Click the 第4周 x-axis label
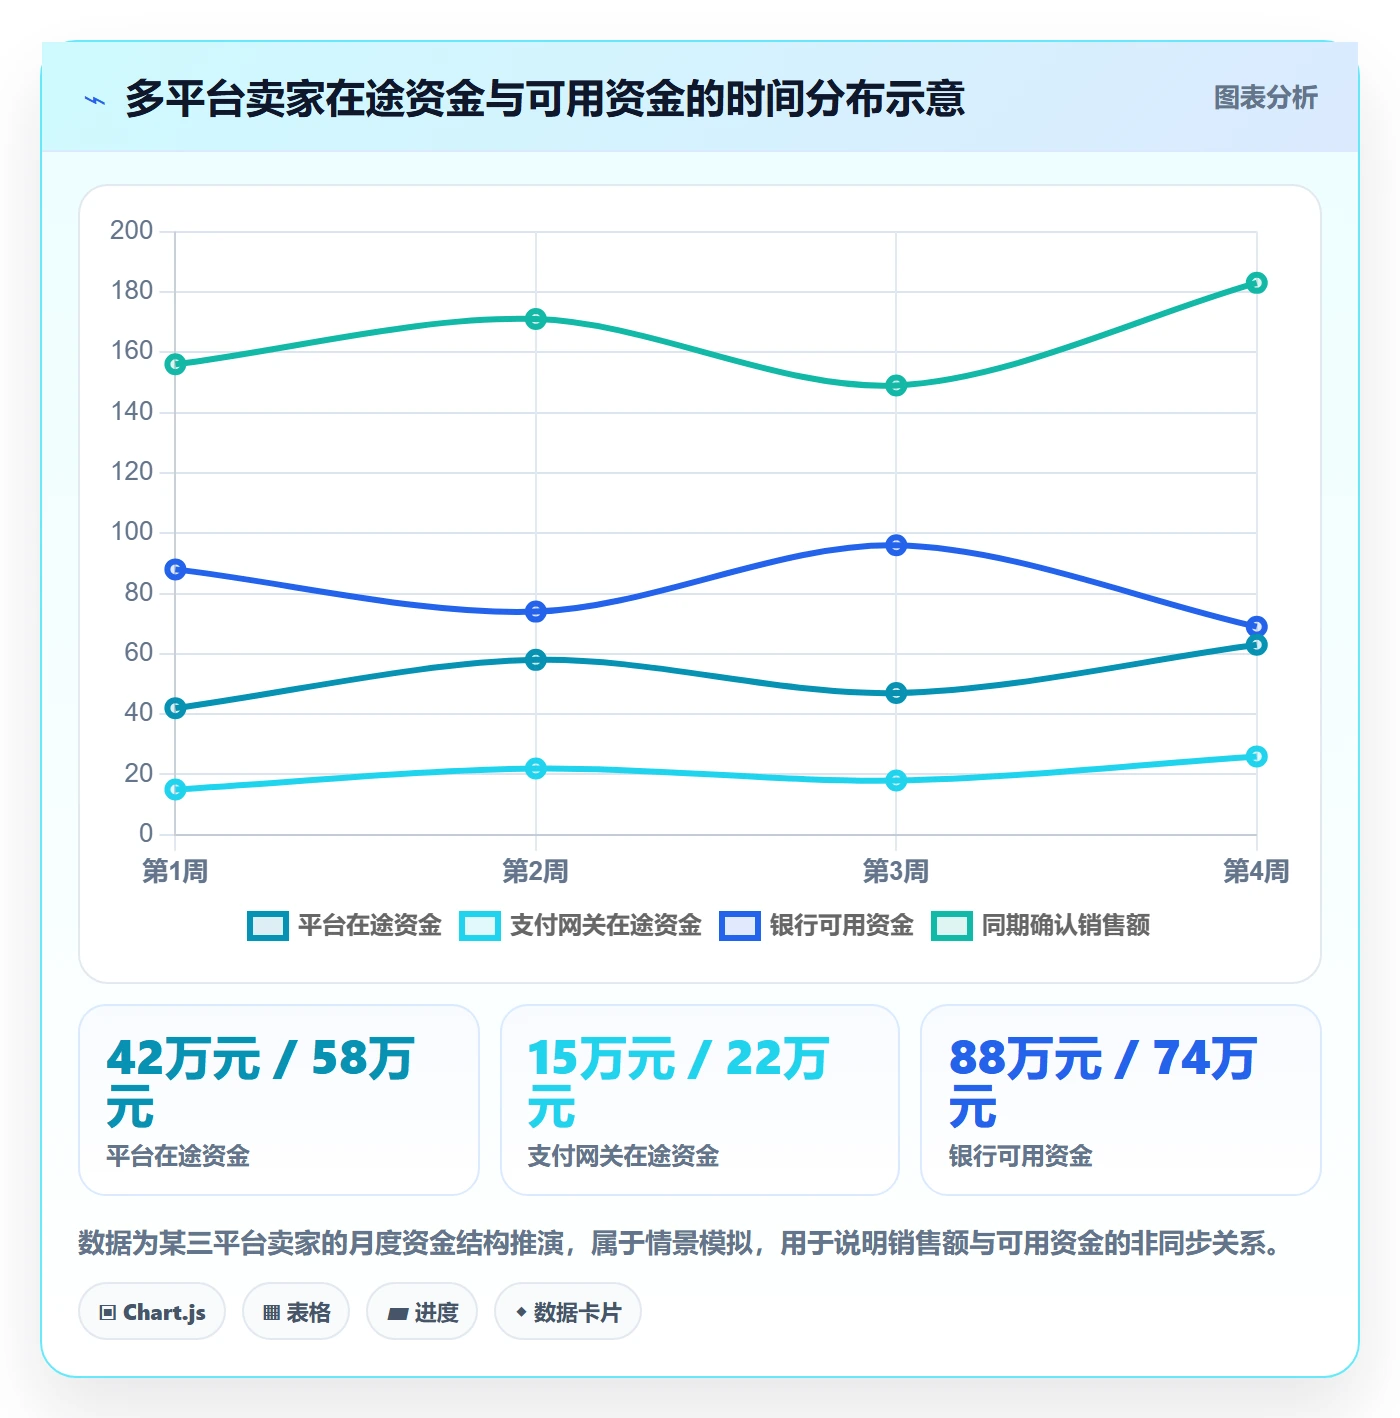Image resolution: width=1400 pixels, height=1418 pixels. pyautogui.click(x=1257, y=871)
